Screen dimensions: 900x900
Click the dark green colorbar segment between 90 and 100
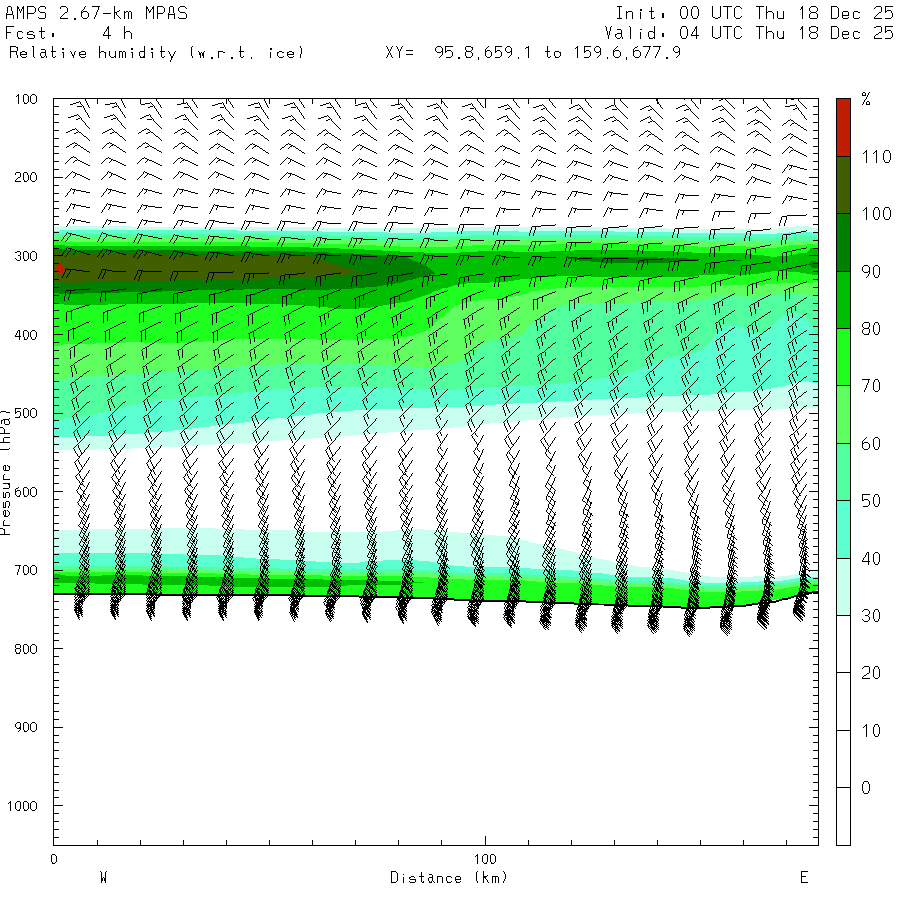843,242
